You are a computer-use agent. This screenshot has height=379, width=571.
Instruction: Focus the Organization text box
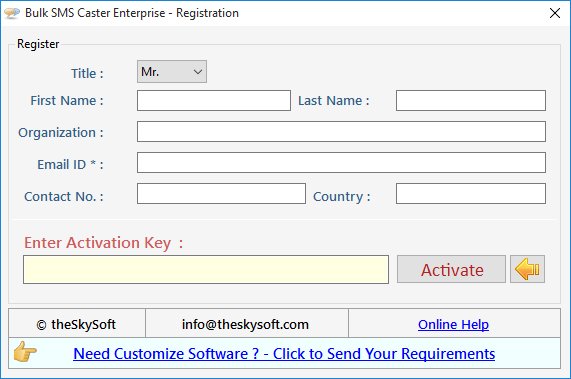(341, 131)
